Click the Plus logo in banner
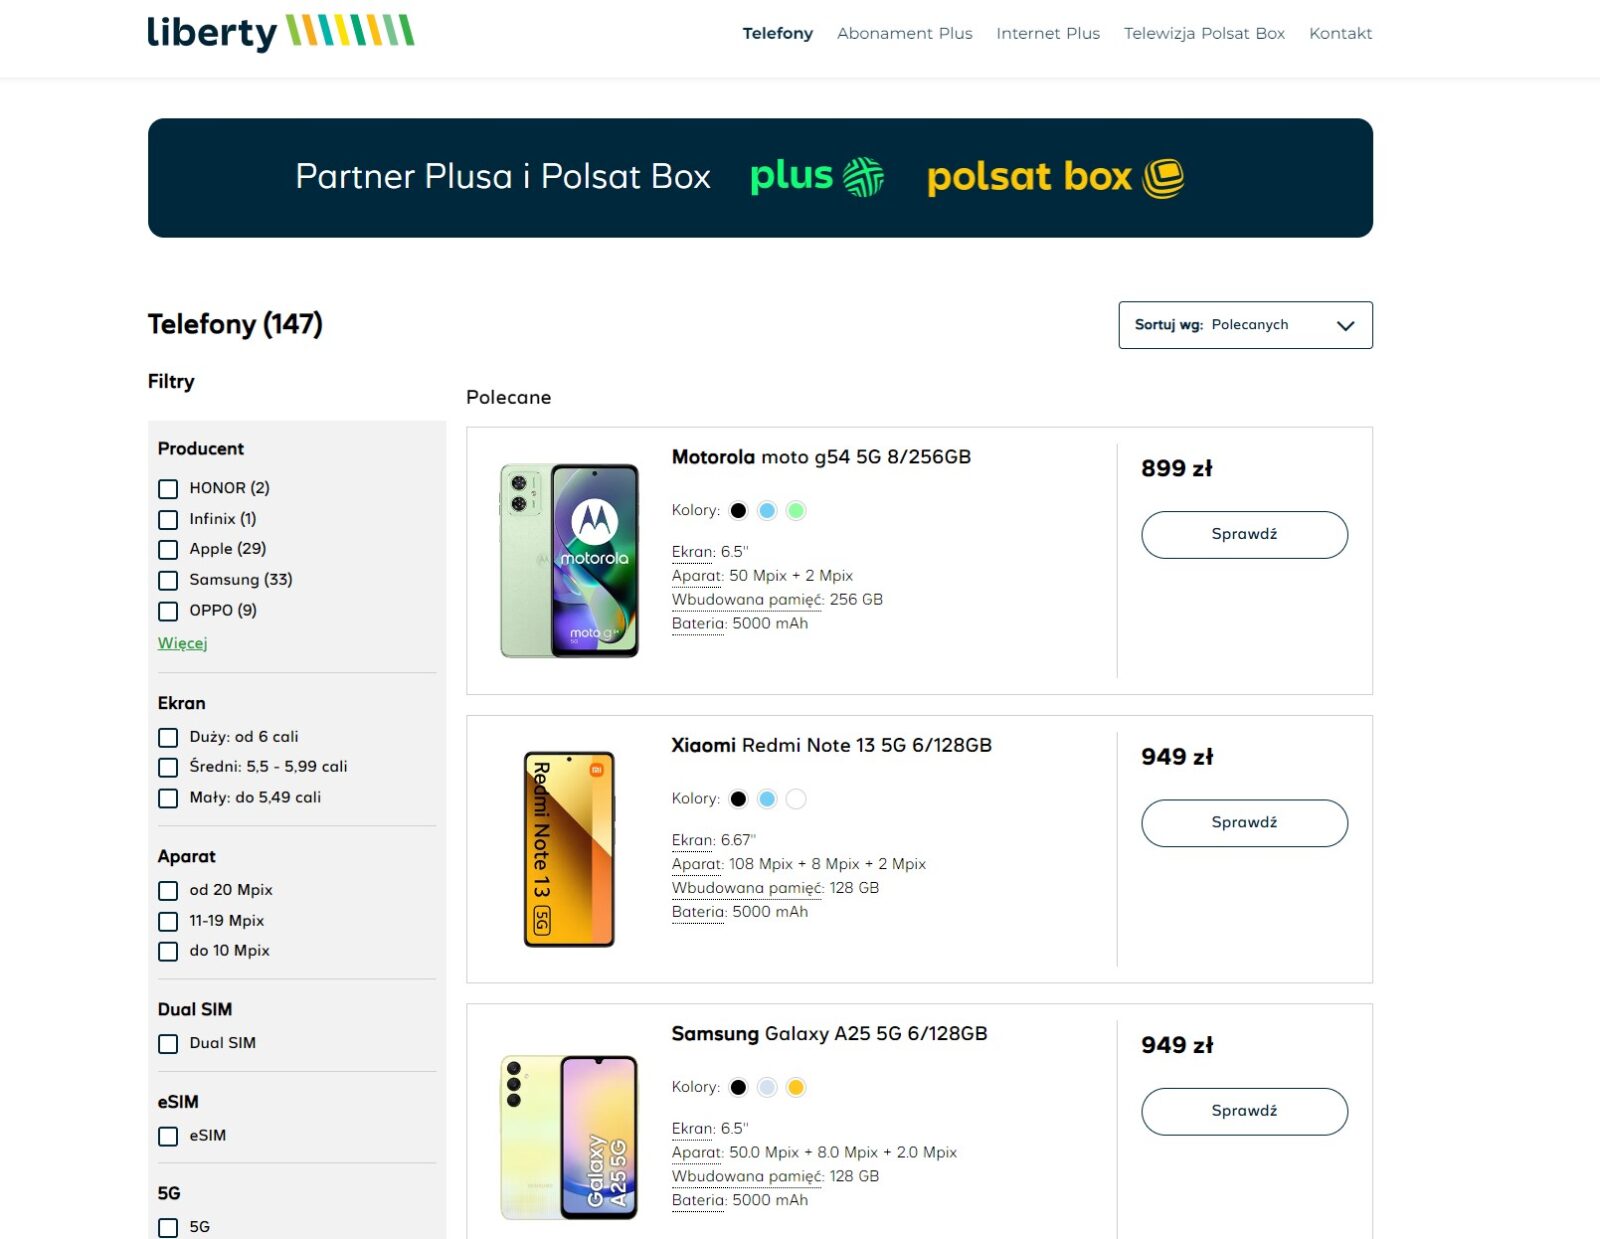This screenshot has height=1239, width=1600. point(816,177)
